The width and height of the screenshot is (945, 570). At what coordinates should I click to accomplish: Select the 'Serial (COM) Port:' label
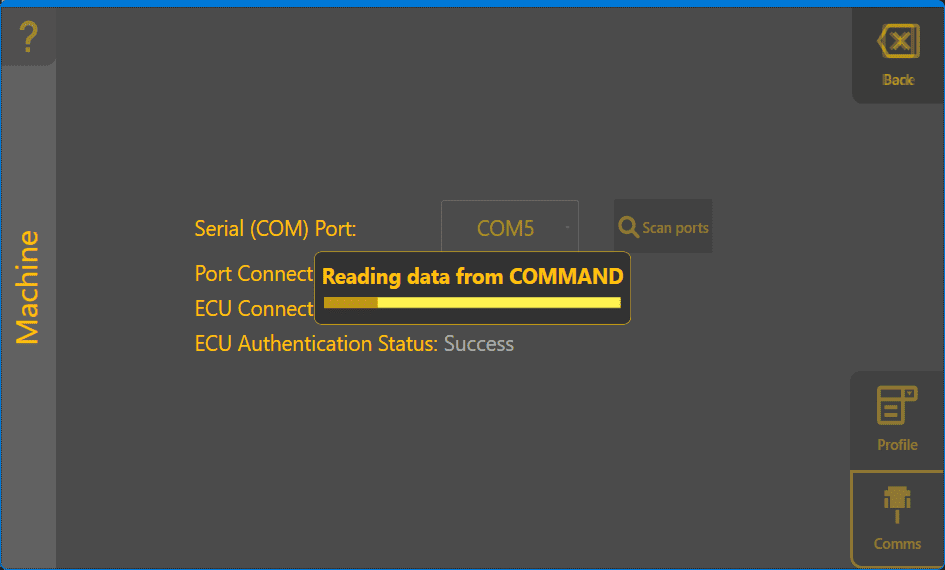275,228
